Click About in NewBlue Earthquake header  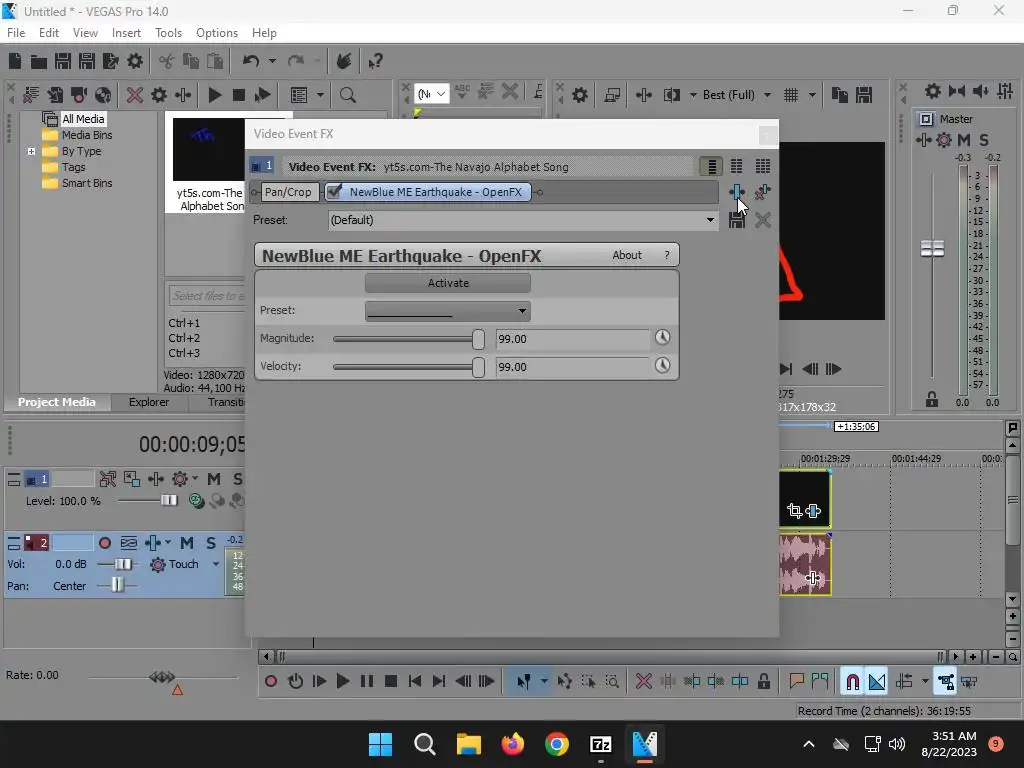point(627,255)
